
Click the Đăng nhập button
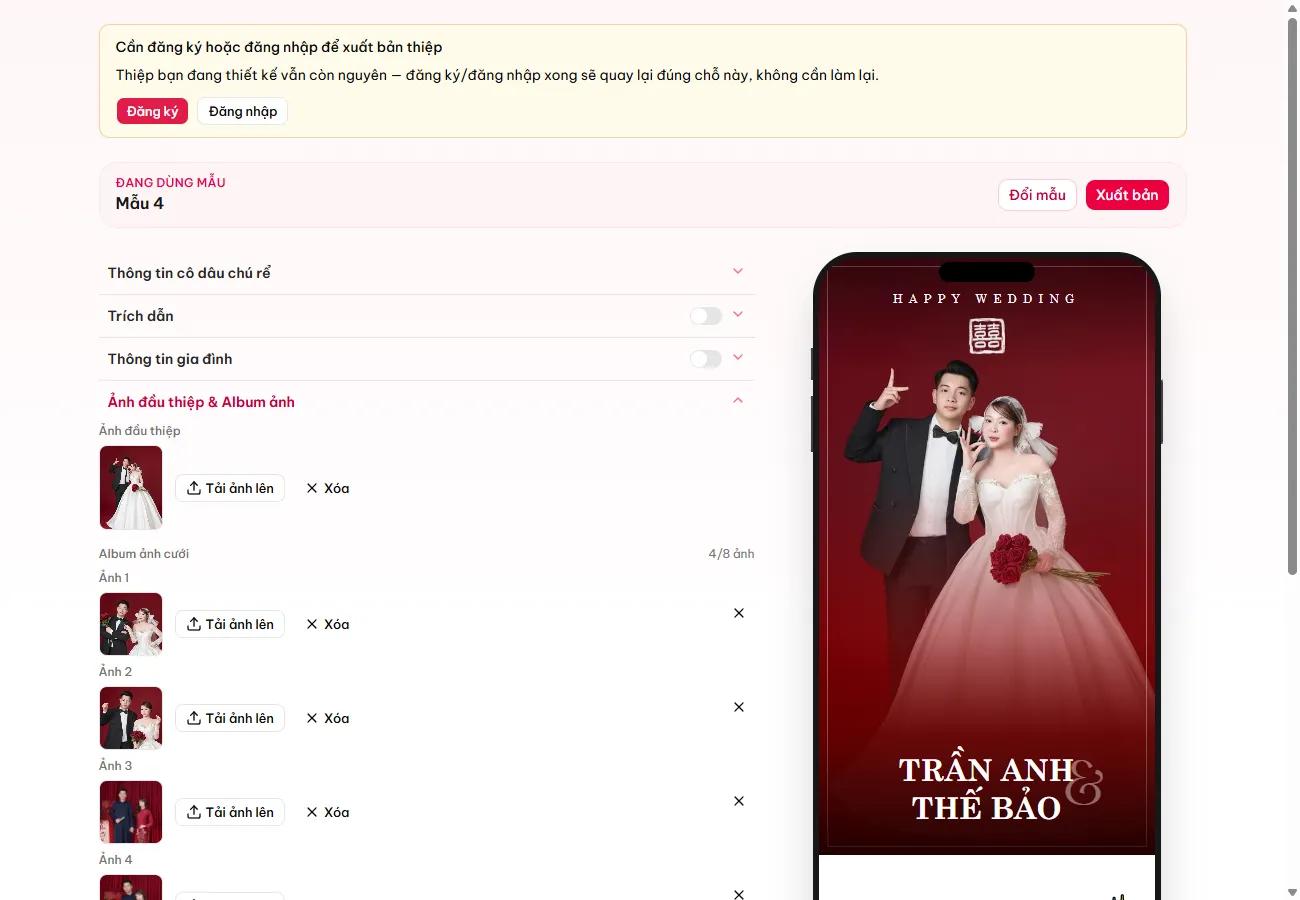pyautogui.click(x=243, y=111)
